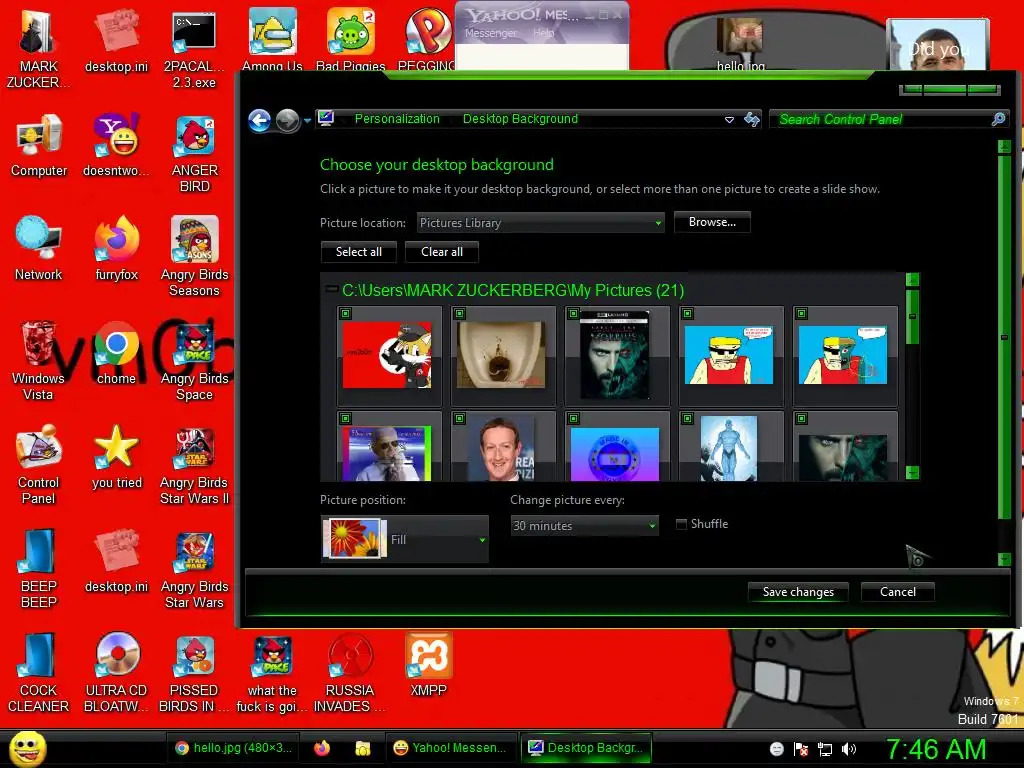Open the XMPP desktop shortcut
Image resolution: width=1024 pixels, height=768 pixels.
point(428,665)
